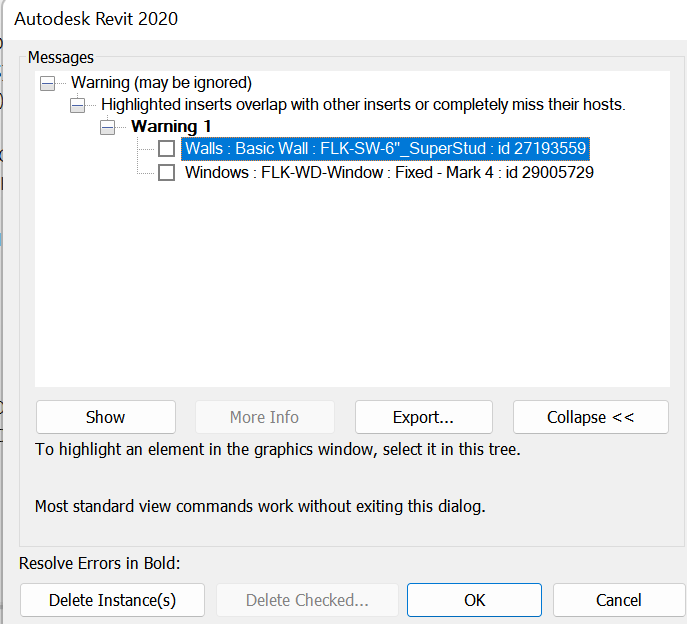This screenshot has width=687, height=624.
Task: Select the Windows : FLK-WD-Window Fixed row
Action: coord(389,173)
